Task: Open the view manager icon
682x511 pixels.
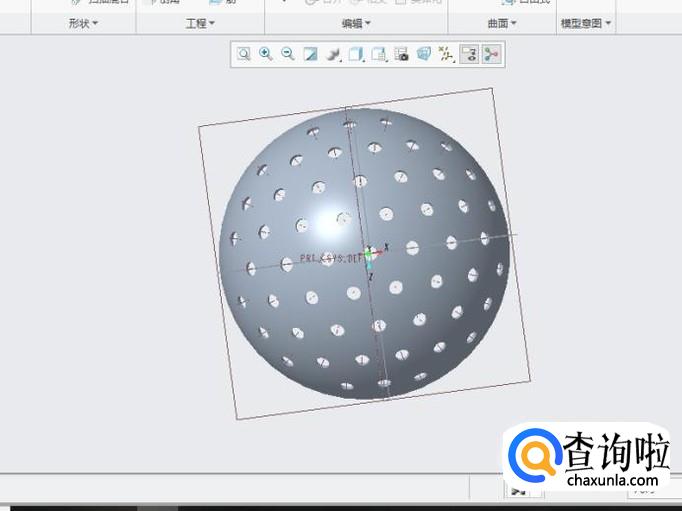Action: point(379,54)
